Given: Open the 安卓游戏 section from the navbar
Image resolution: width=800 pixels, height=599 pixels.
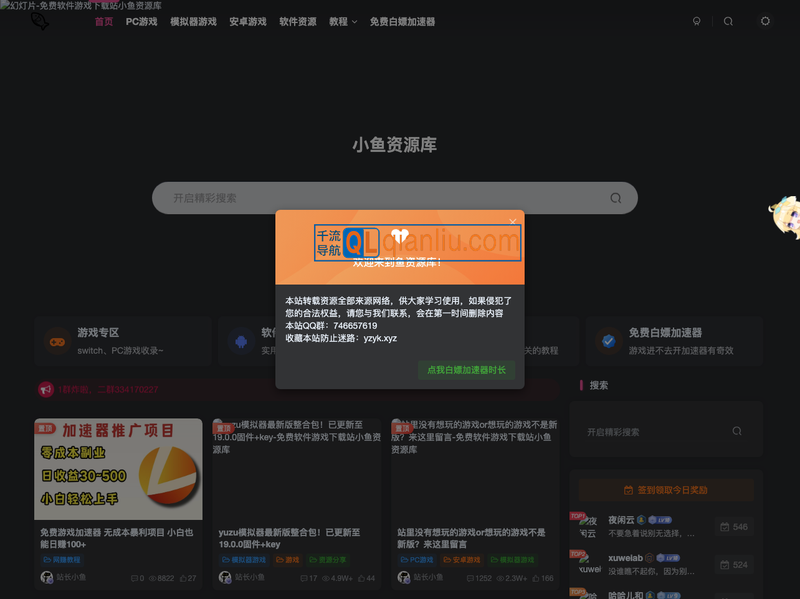Looking at the screenshot, I should tap(247, 21).
